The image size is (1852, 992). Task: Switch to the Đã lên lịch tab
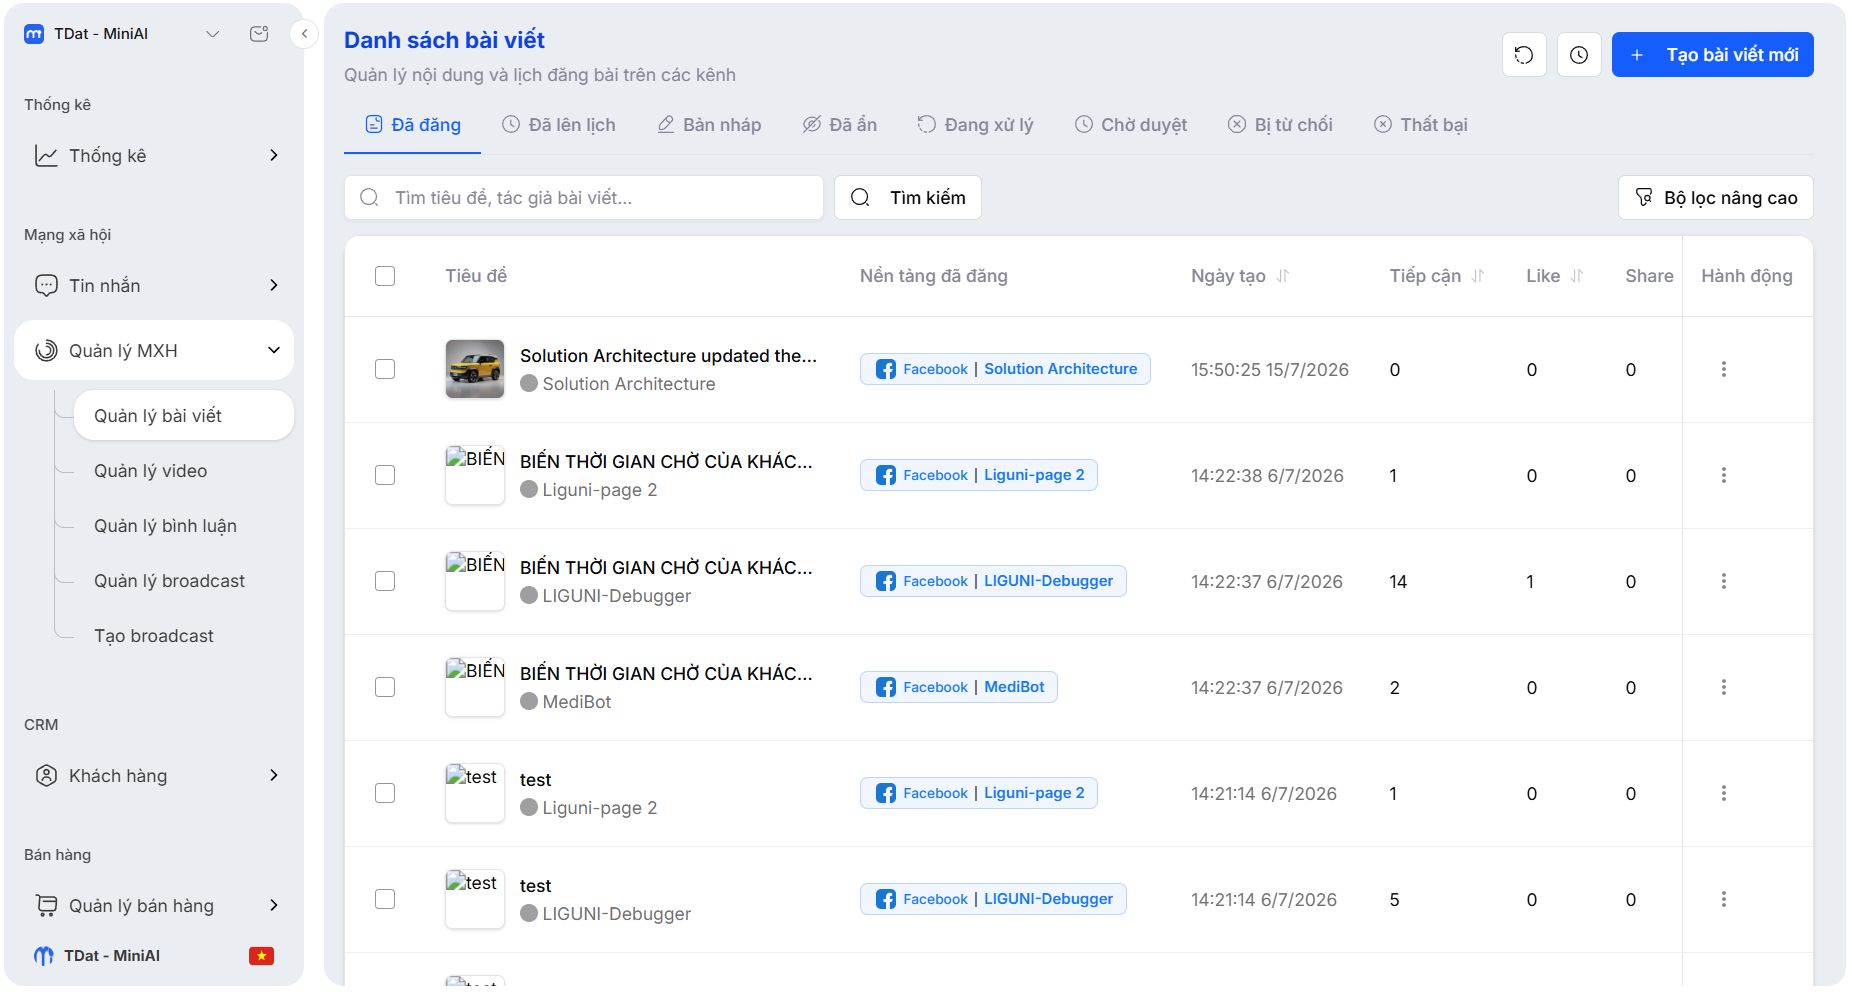pyautogui.click(x=559, y=125)
